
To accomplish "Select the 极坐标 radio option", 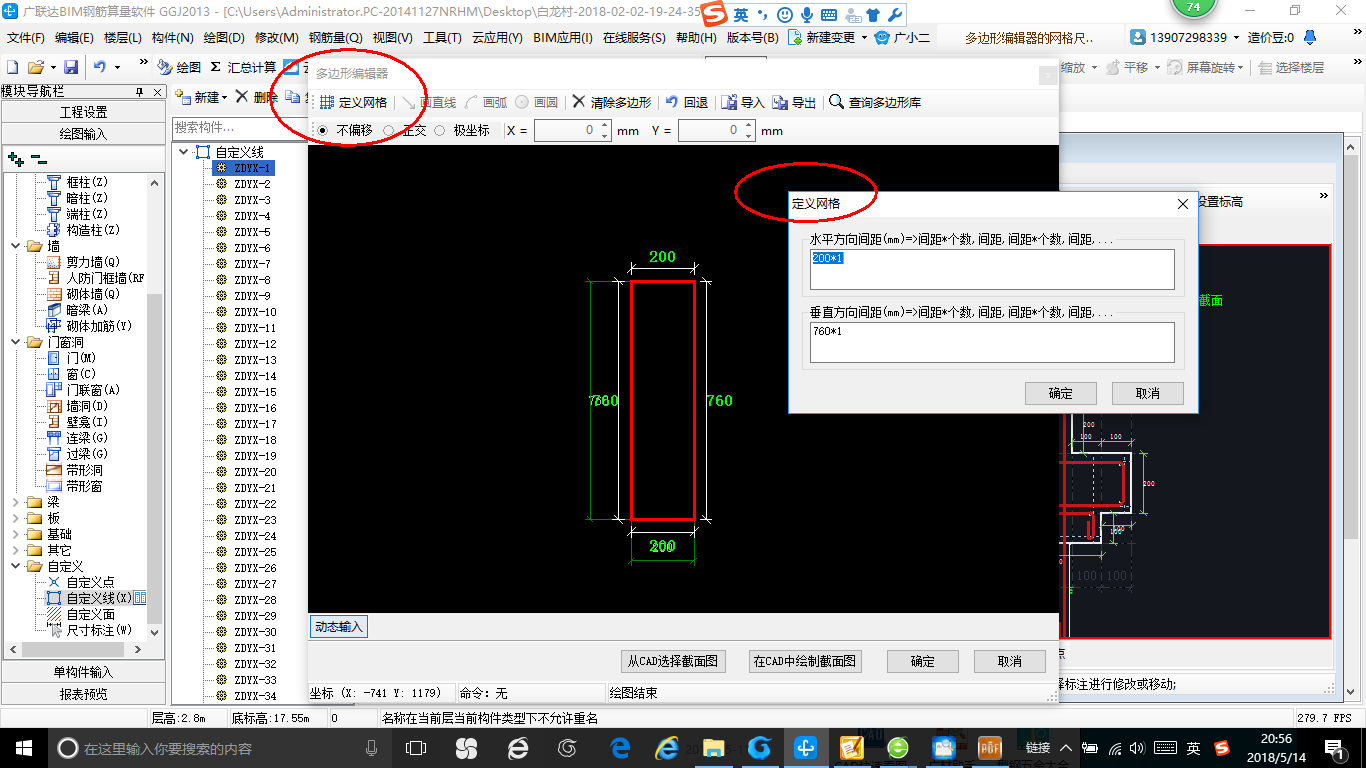I will coord(439,130).
